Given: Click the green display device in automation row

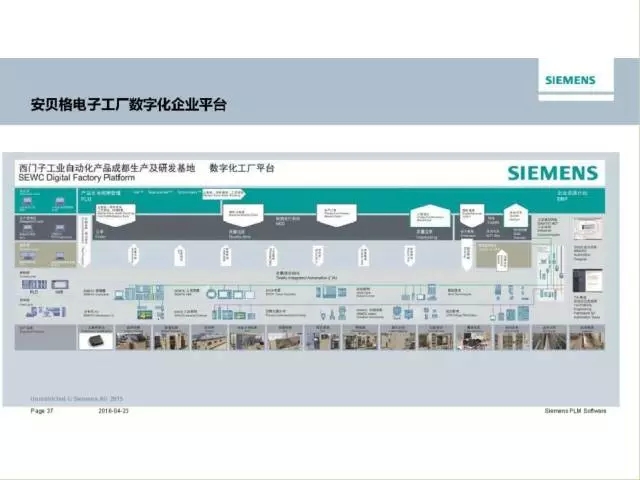Looking at the screenshot, I should 144,315.
